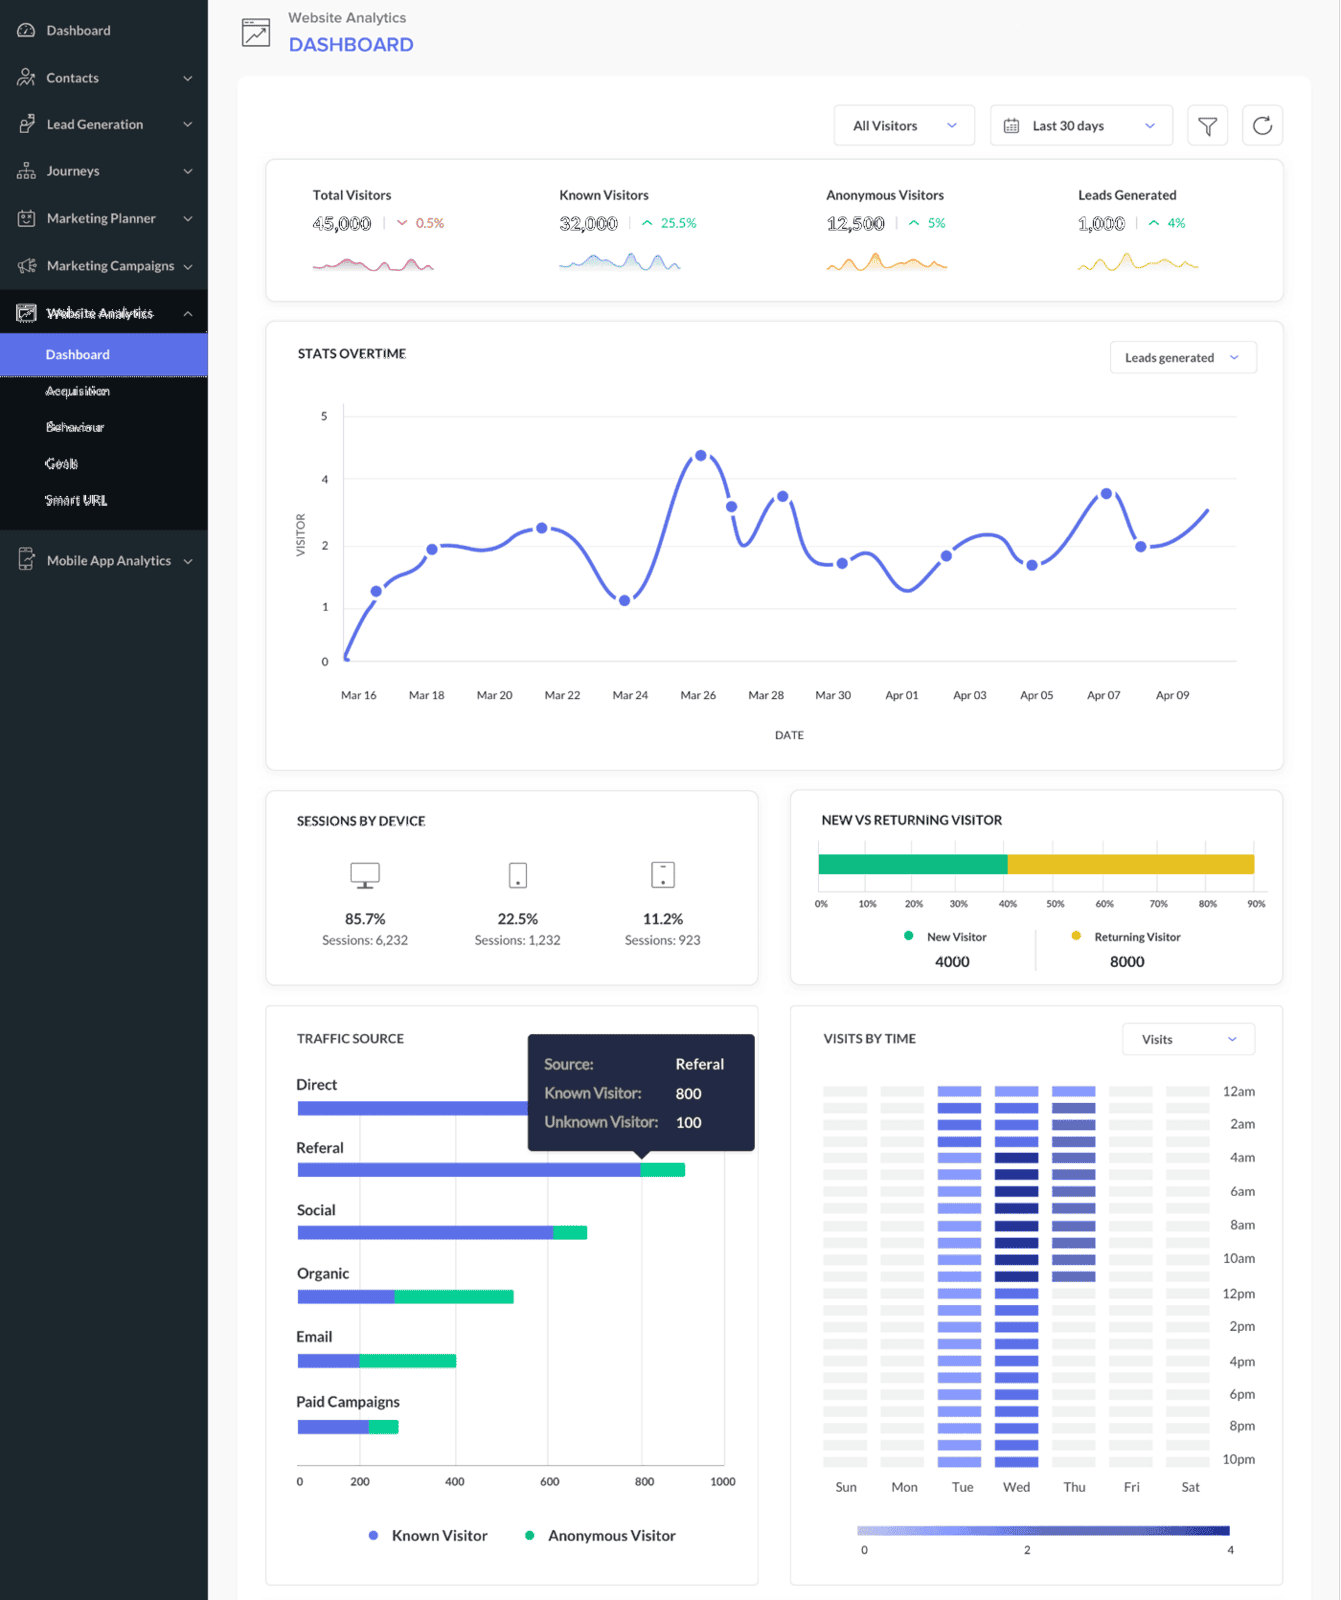1341x1600 pixels.
Task: Go to Goals under Website Analytics
Action: click(x=62, y=464)
